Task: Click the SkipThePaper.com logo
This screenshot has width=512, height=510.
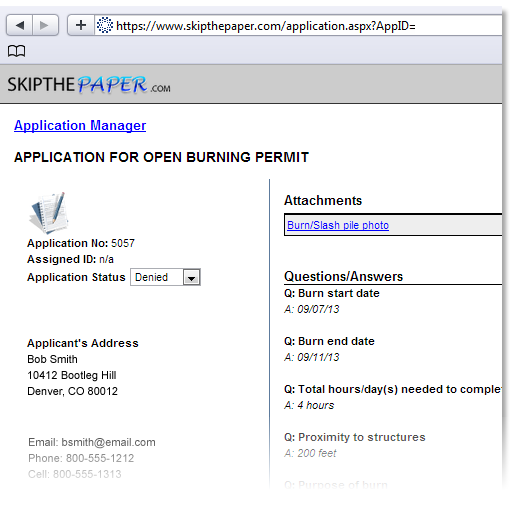Action: point(89,85)
